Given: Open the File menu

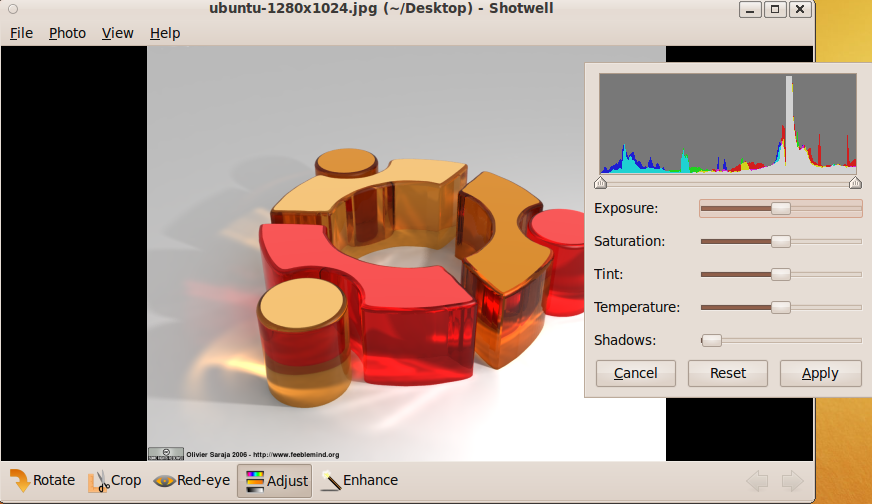Looking at the screenshot, I should click(21, 33).
